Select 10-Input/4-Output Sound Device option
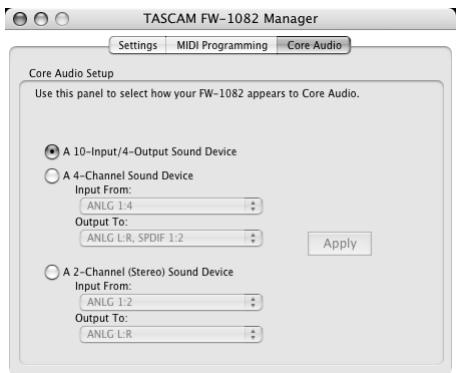 [52, 152]
